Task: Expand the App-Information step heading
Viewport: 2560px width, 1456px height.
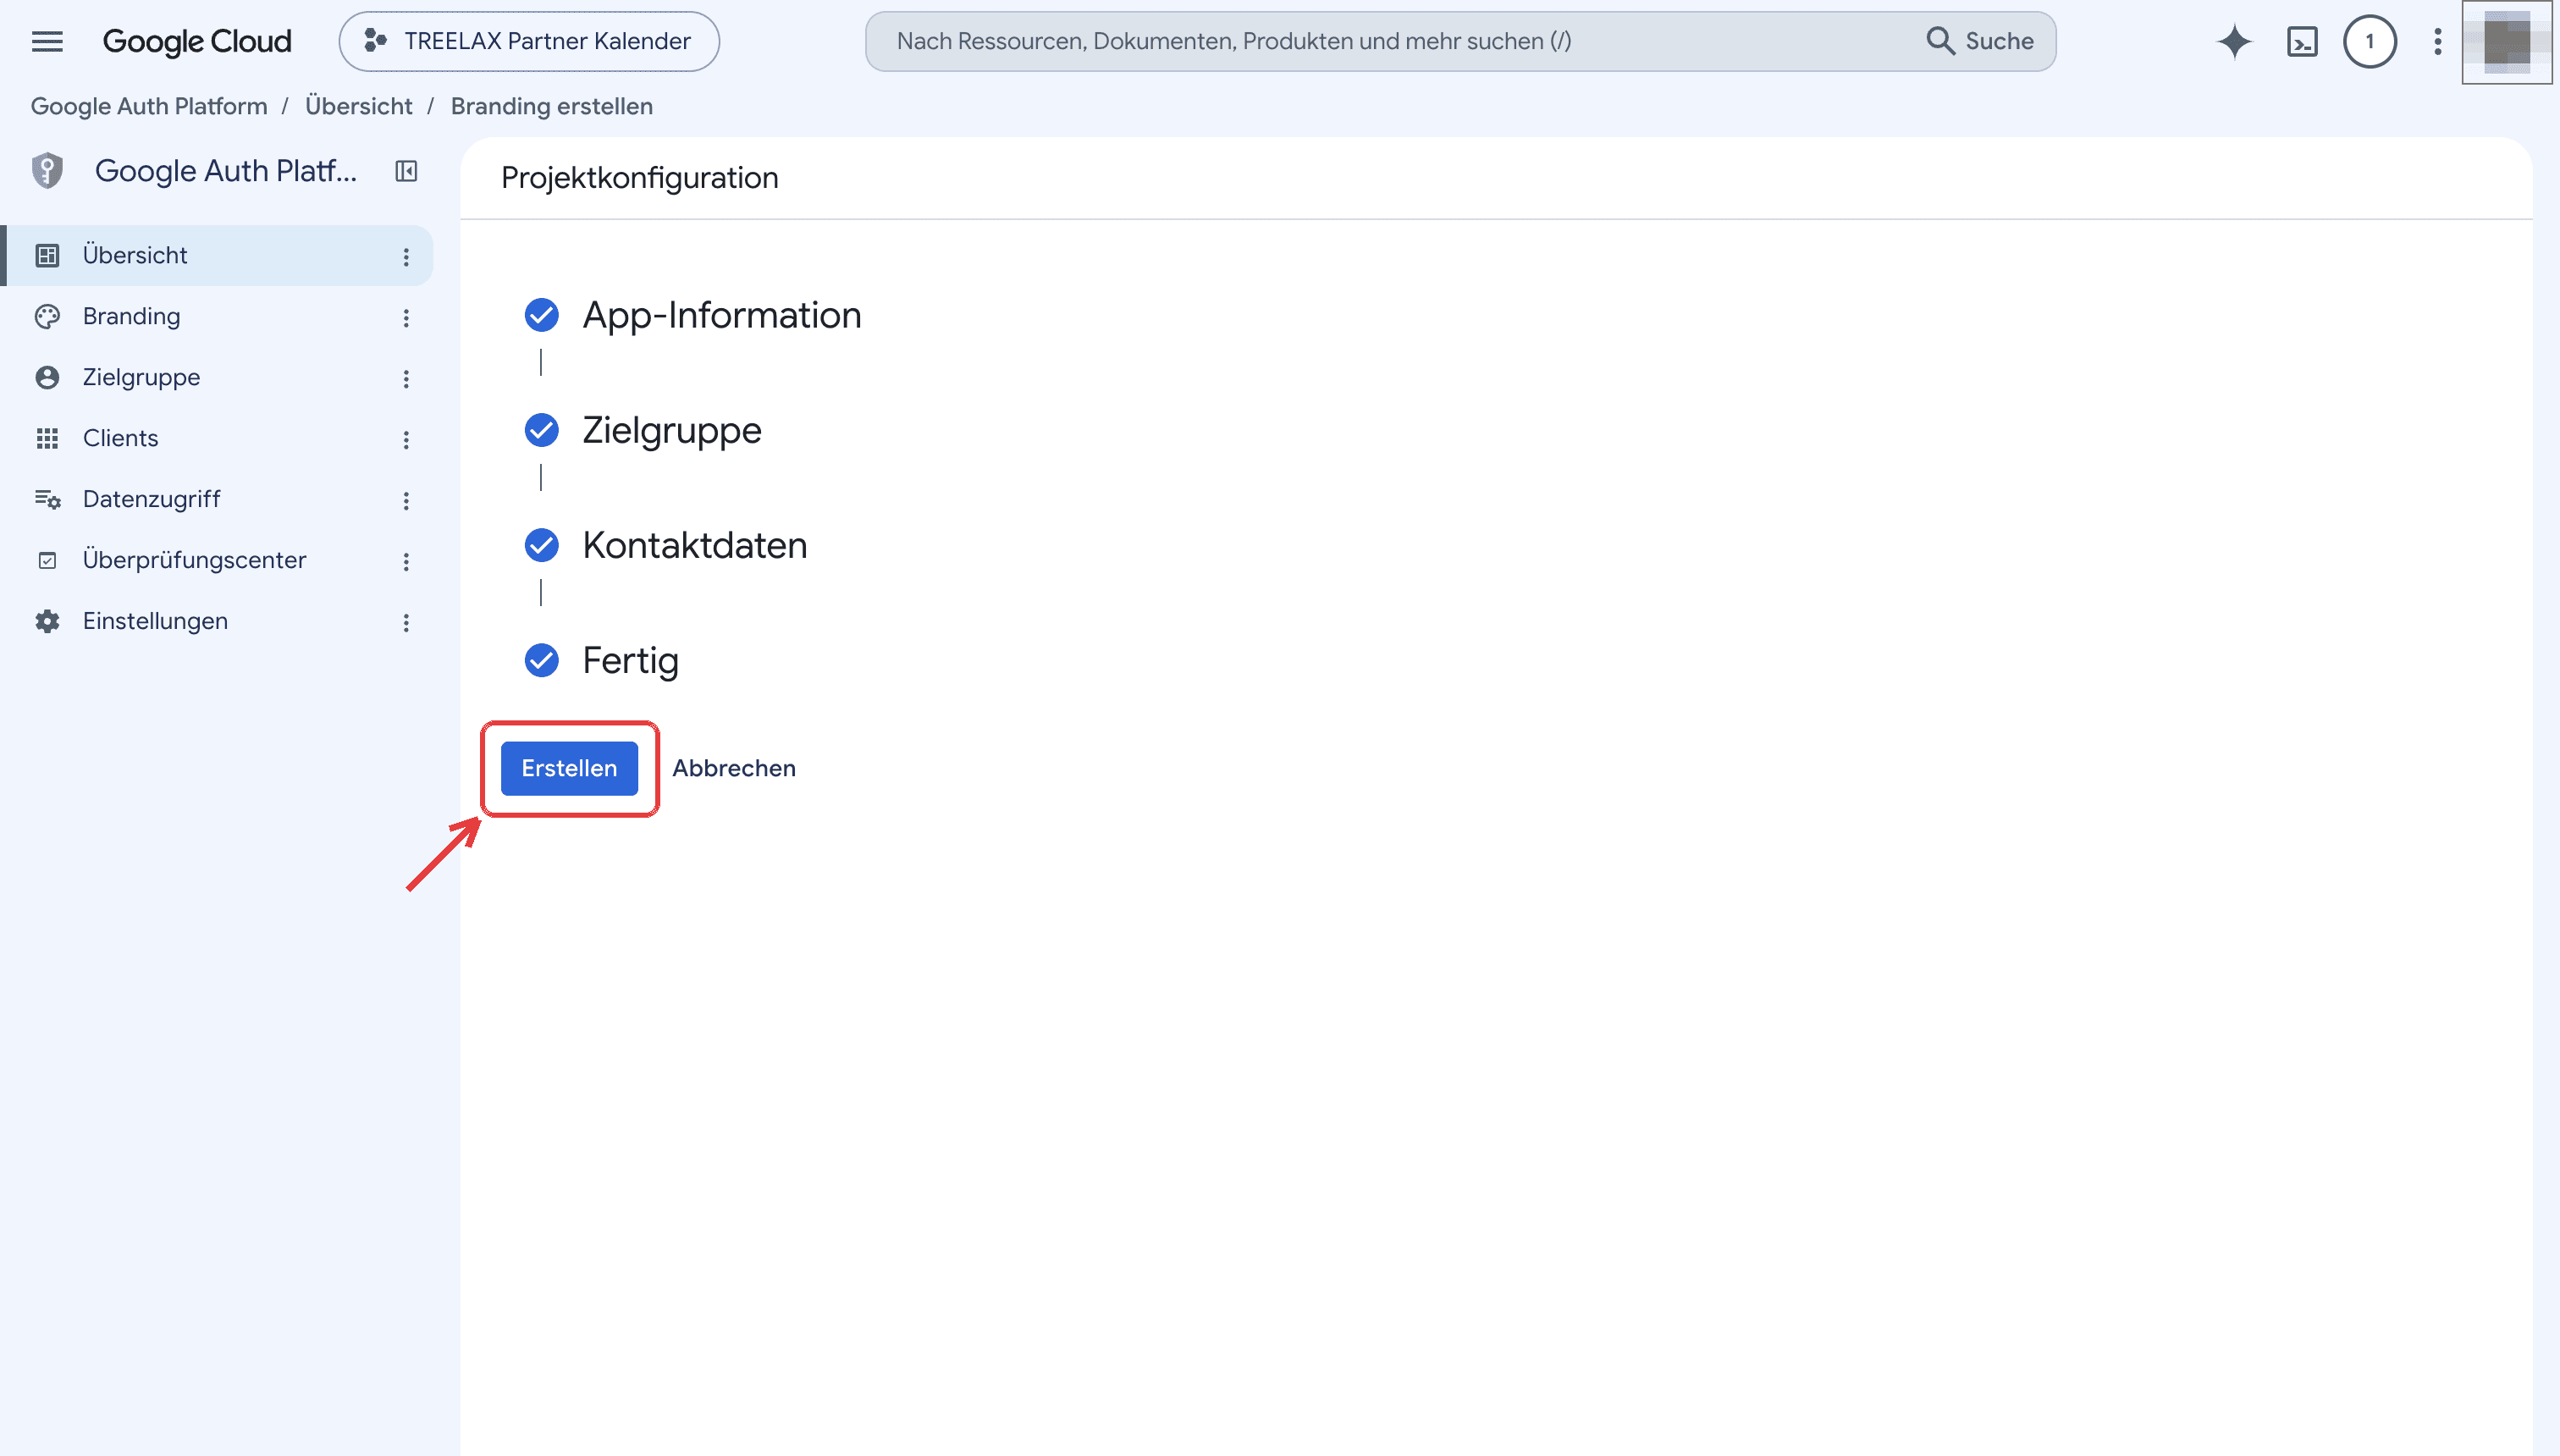Action: pos(722,315)
